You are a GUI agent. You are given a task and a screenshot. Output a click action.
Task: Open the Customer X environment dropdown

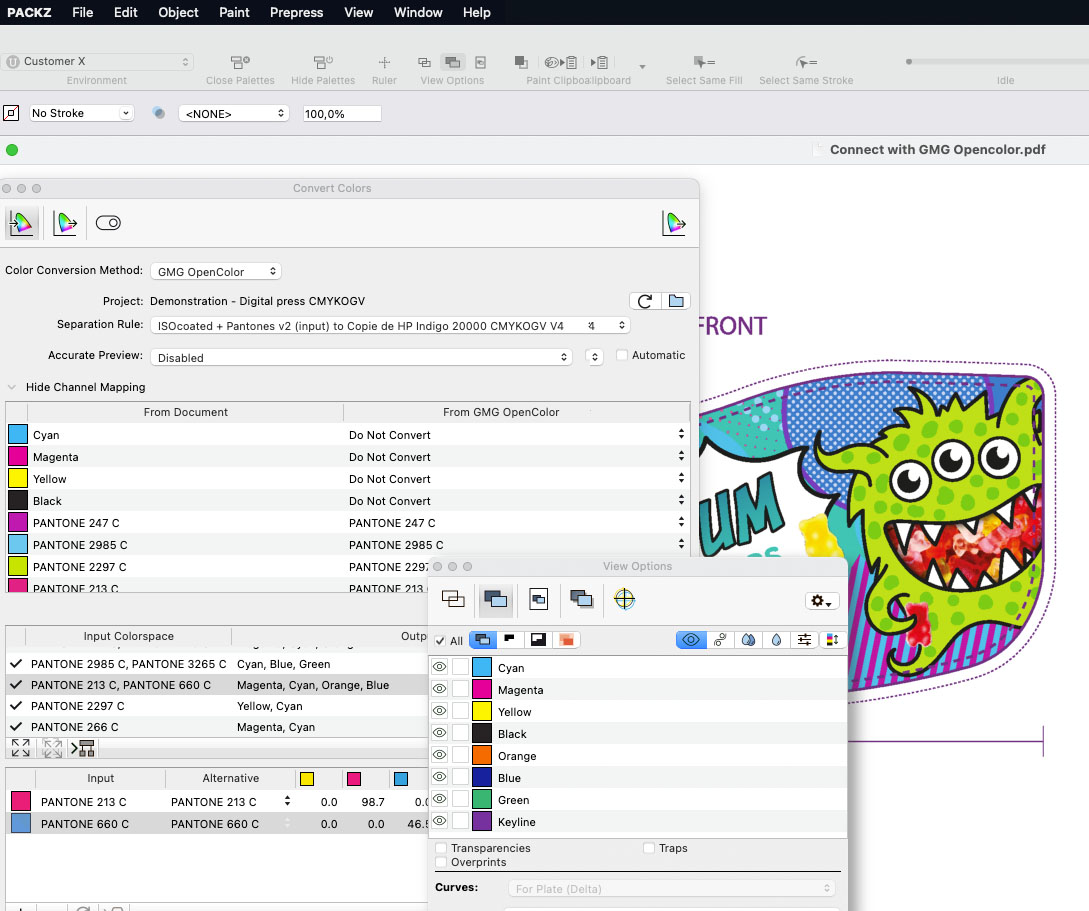coord(97,61)
